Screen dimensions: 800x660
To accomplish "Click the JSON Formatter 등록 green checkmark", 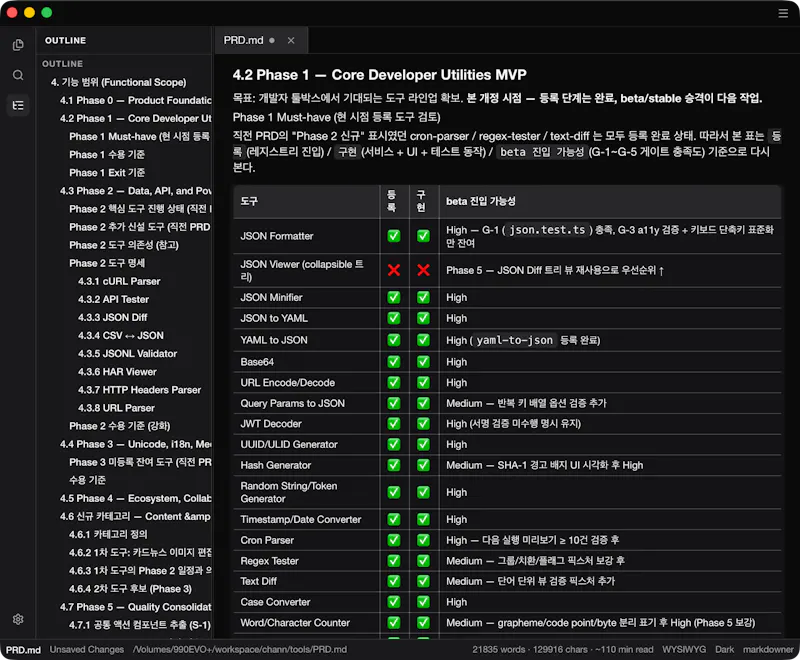I will tap(394, 236).
